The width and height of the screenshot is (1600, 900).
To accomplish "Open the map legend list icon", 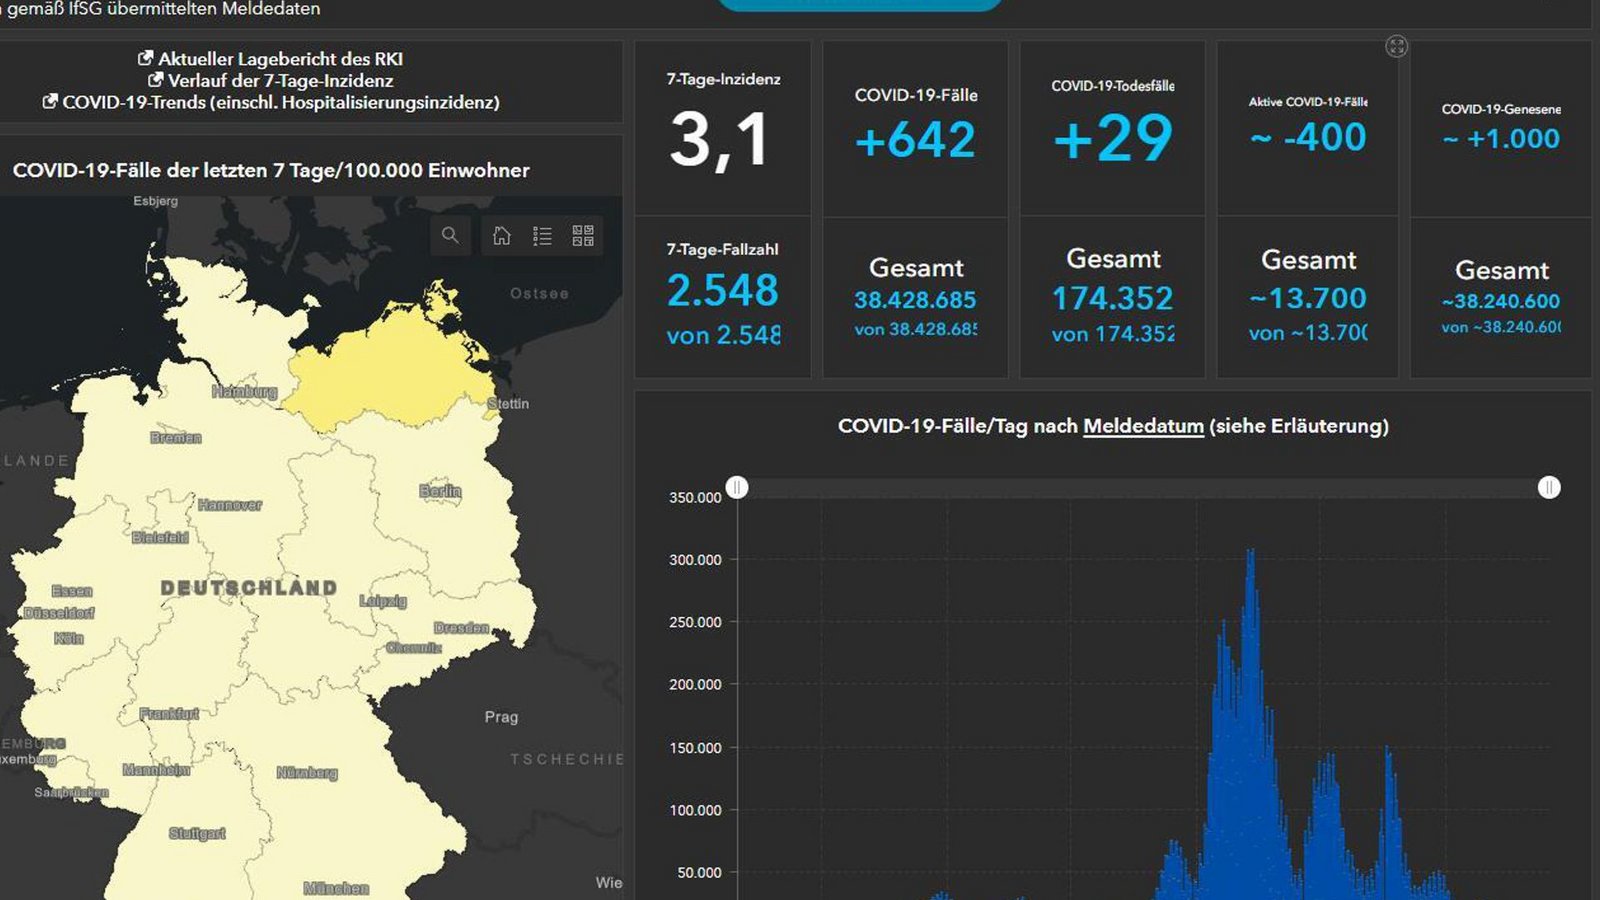I will 542,236.
